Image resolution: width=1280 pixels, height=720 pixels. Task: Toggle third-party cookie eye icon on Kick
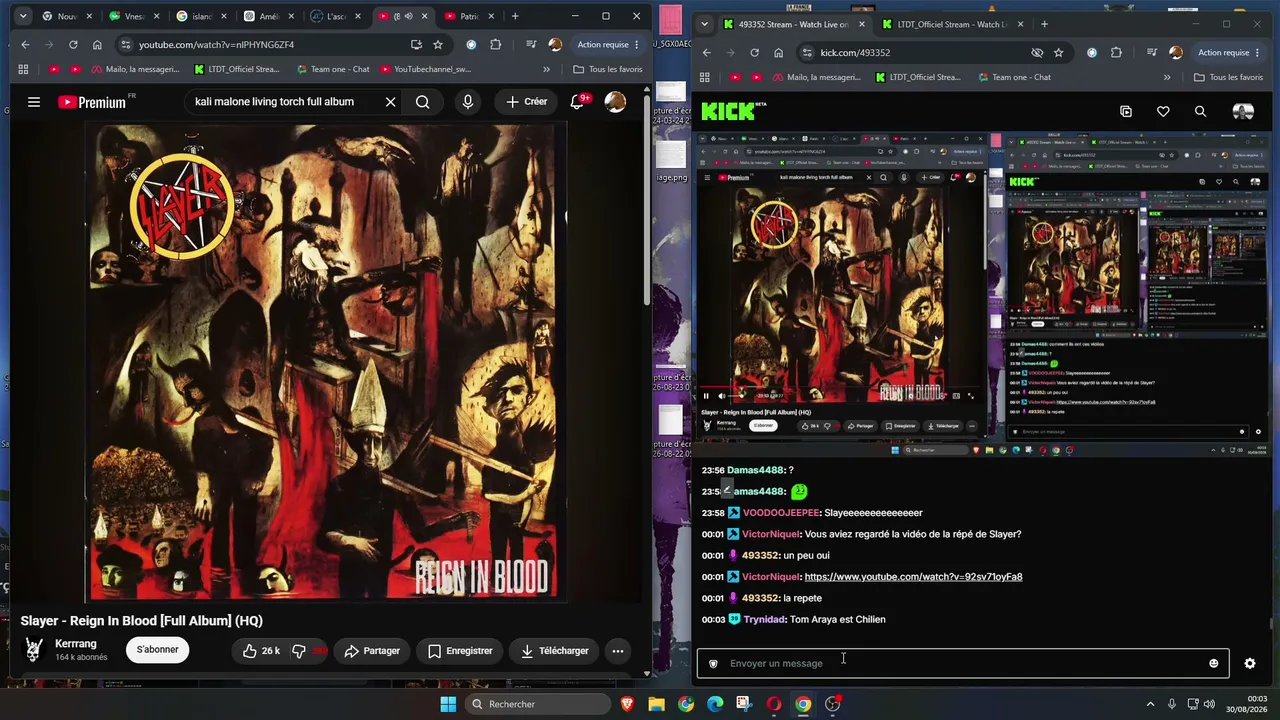tap(1037, 53)
